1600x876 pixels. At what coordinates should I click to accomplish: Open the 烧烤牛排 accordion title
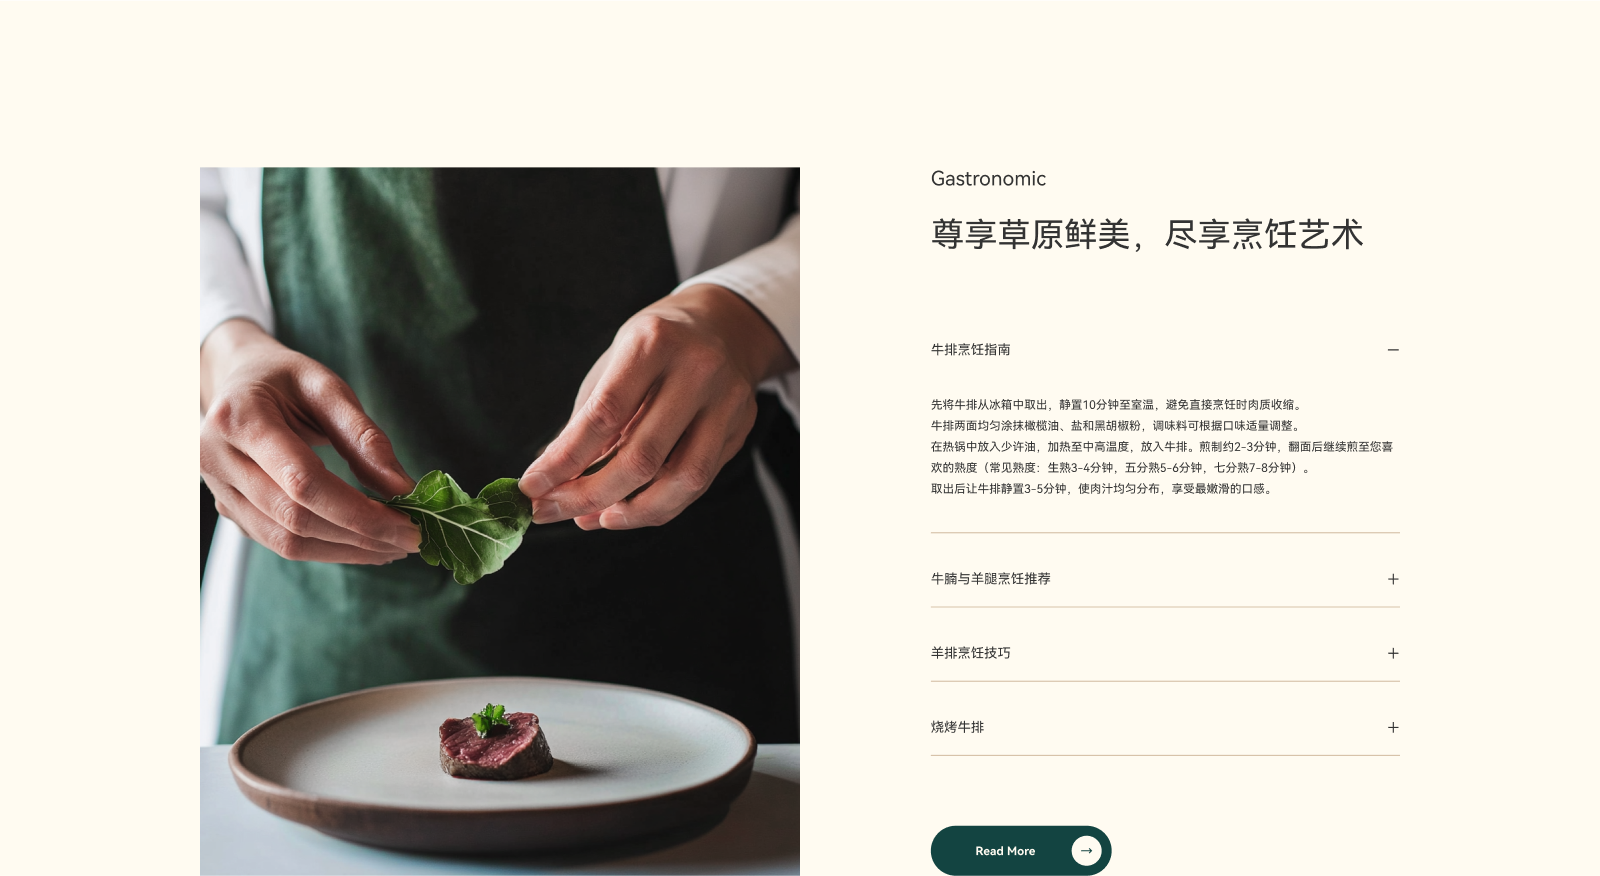(957, 727)
